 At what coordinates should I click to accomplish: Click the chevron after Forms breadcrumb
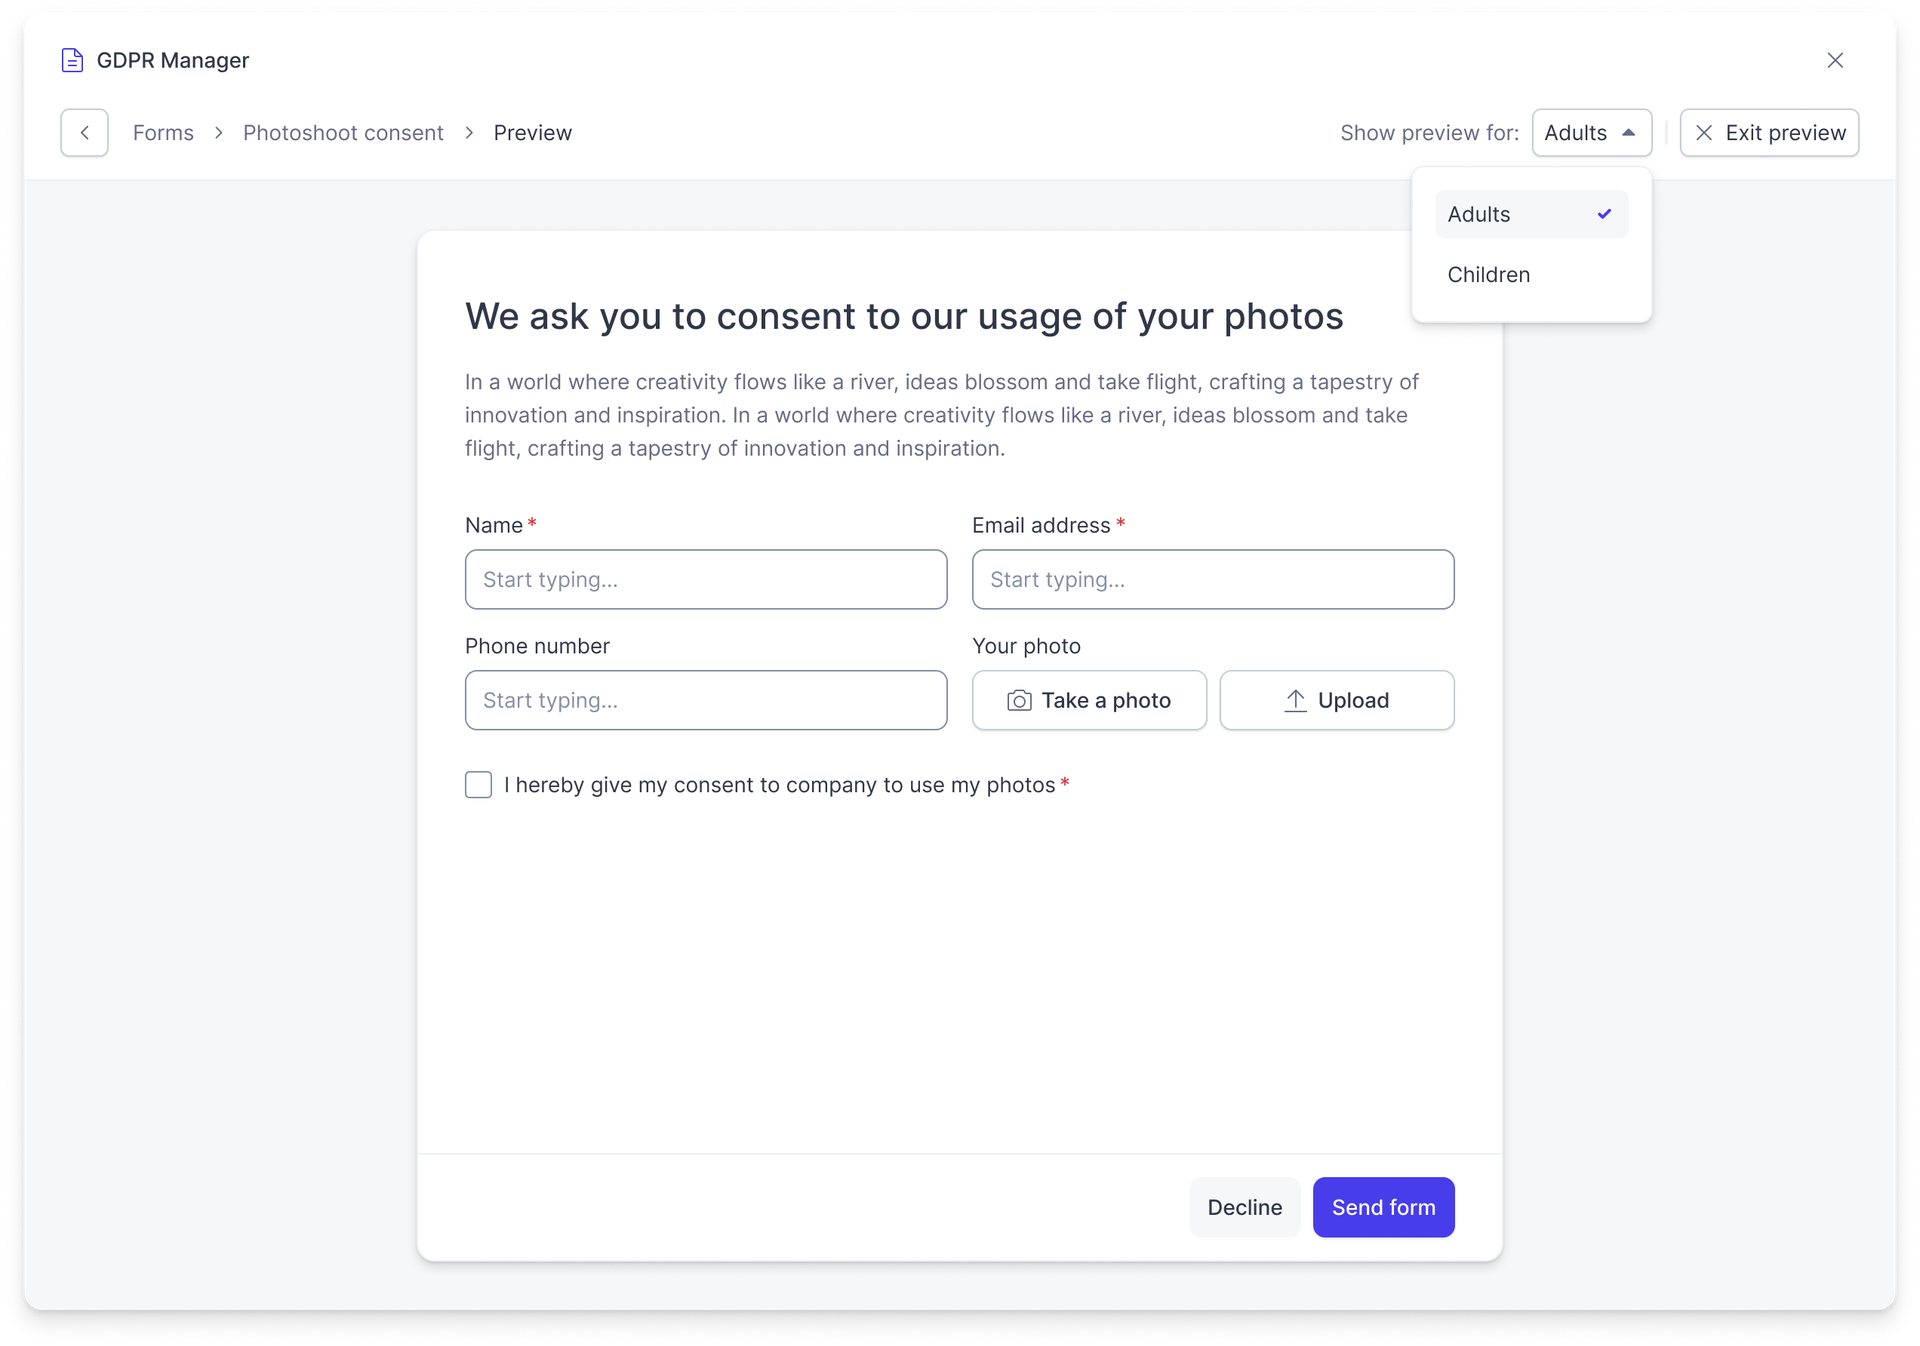click(x=218, y=133)
